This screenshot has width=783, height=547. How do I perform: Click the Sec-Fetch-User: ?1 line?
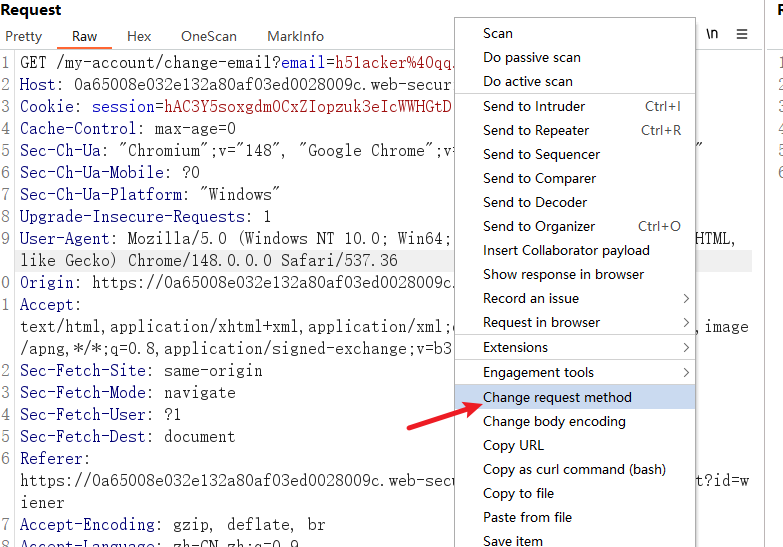pyautogui.click(x=100, y=414)
